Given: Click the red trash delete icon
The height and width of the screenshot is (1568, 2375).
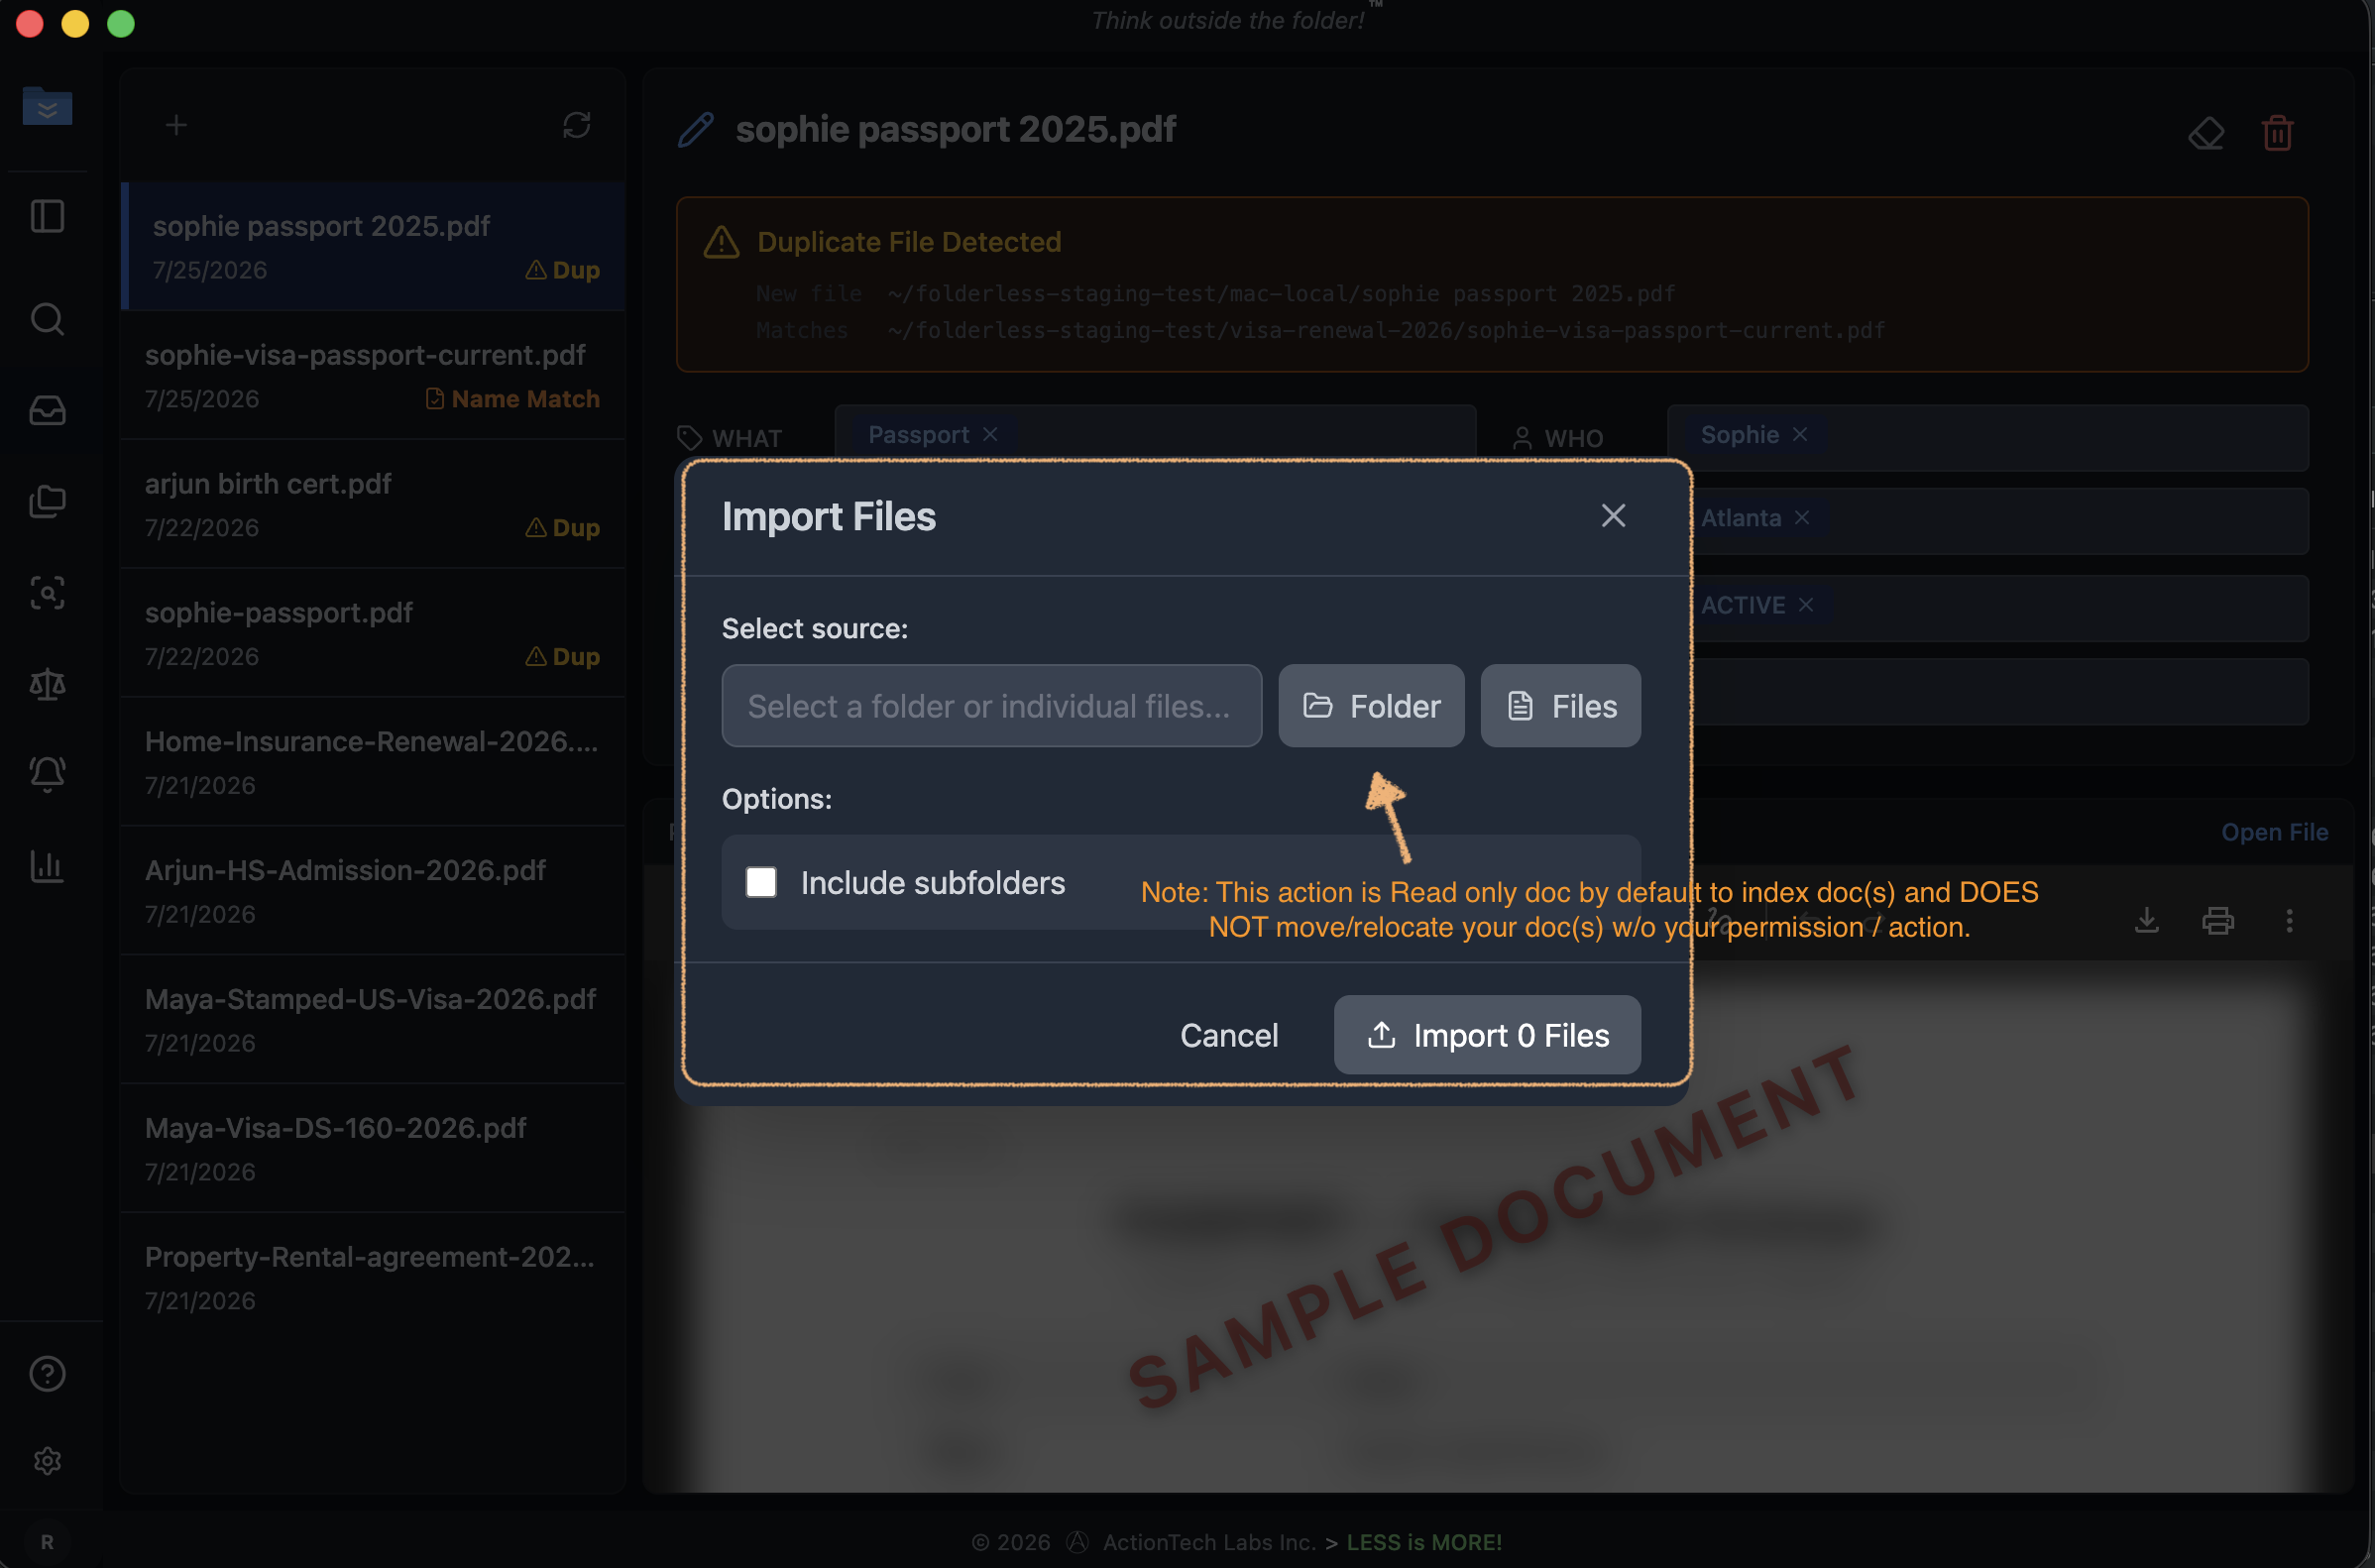Looking at the screenshot, I should pos(2277,133).
